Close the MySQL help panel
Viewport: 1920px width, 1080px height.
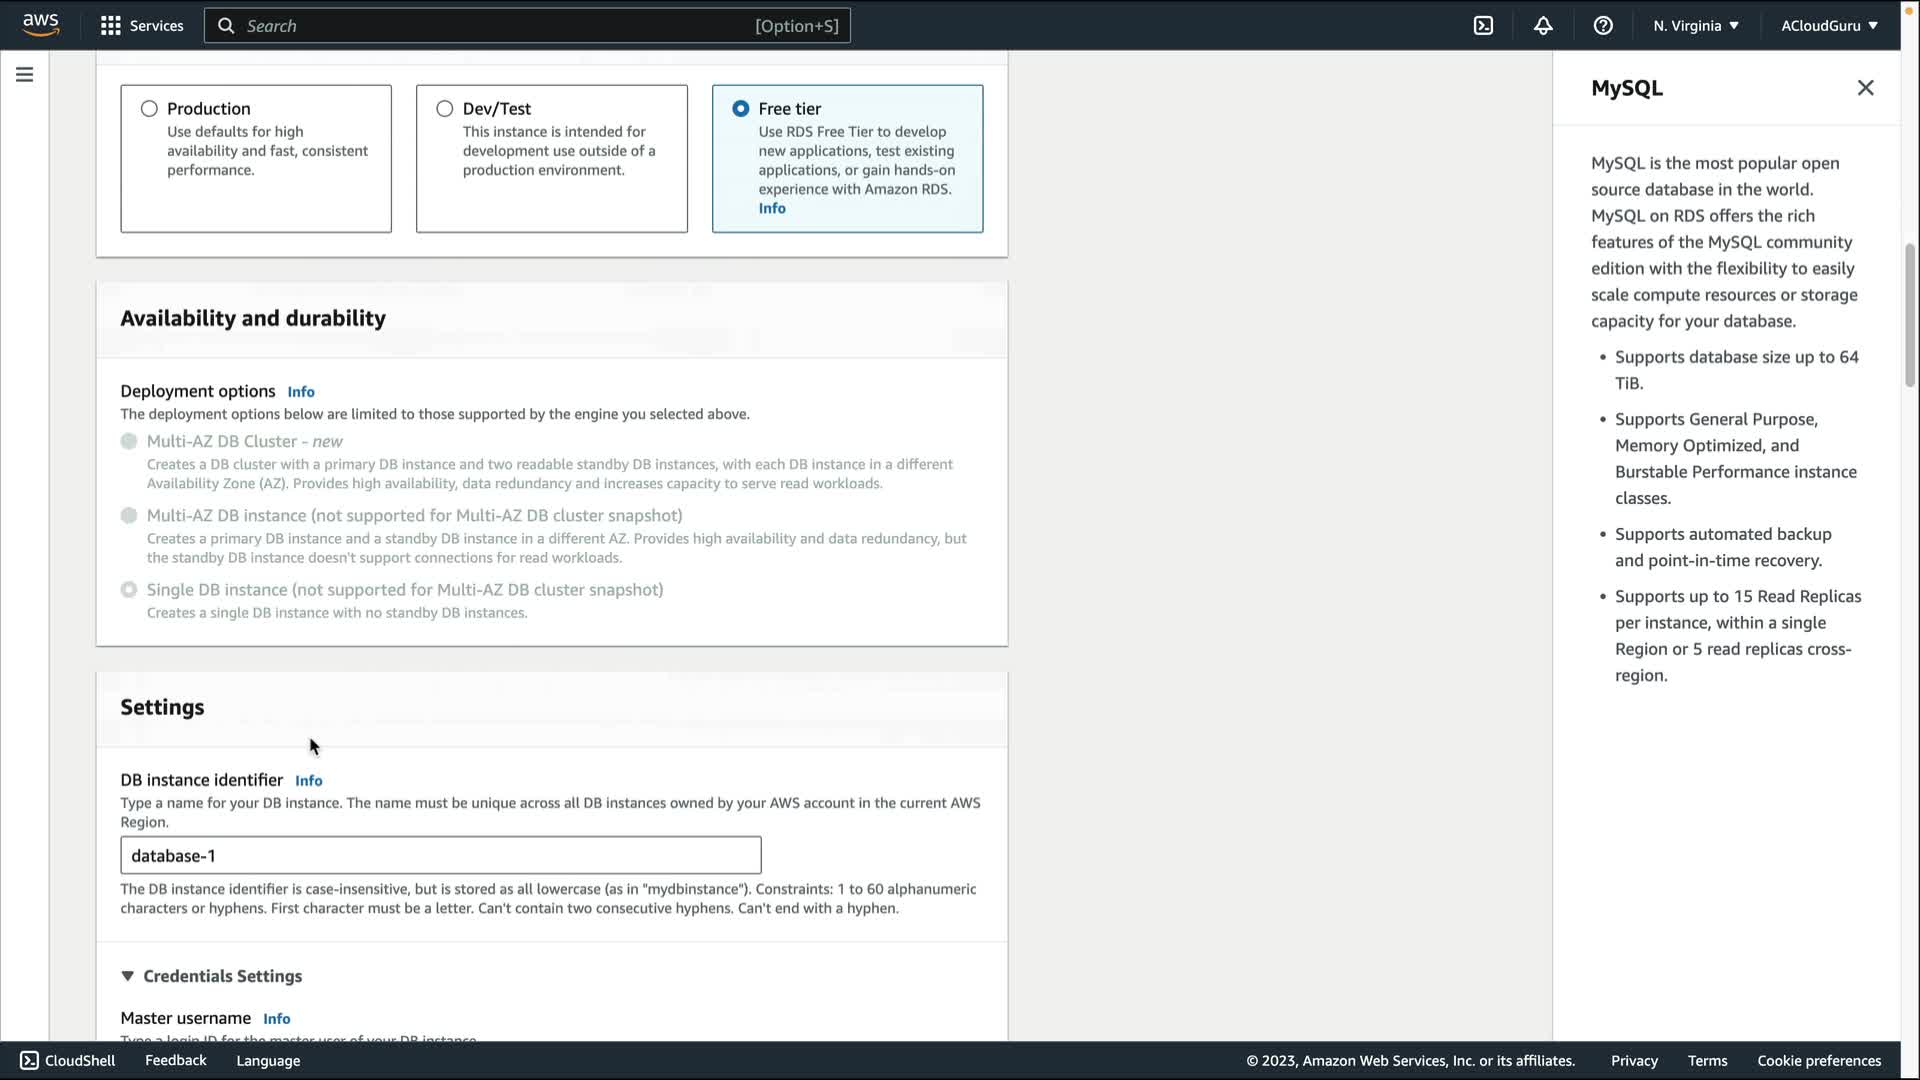tap(1865, 88)
